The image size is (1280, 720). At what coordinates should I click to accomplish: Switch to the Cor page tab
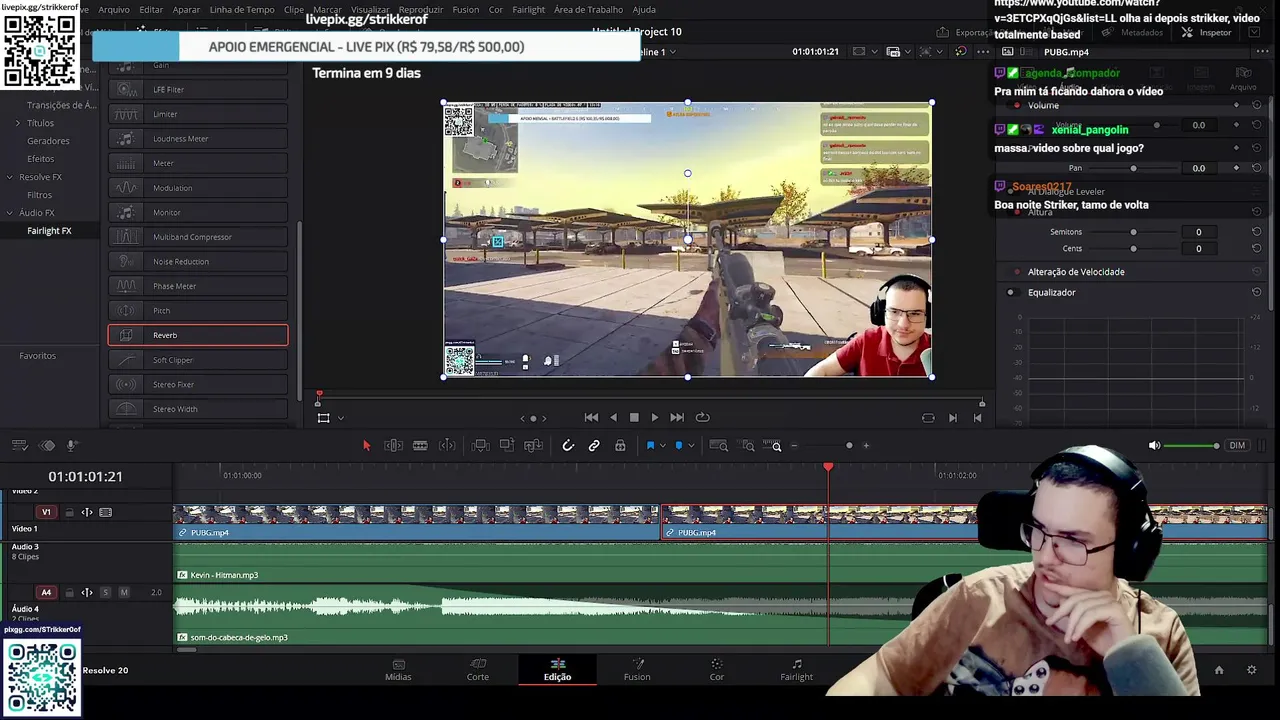tap(717, 670)
